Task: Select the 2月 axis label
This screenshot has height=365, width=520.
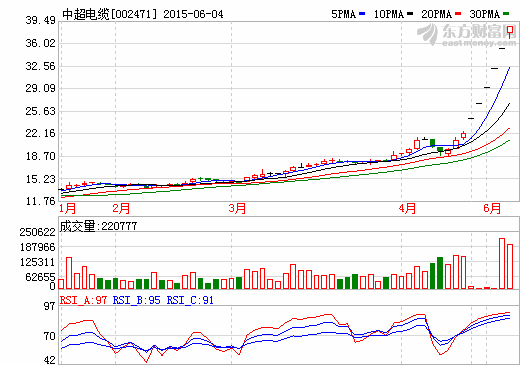Action: pos(121,209)
